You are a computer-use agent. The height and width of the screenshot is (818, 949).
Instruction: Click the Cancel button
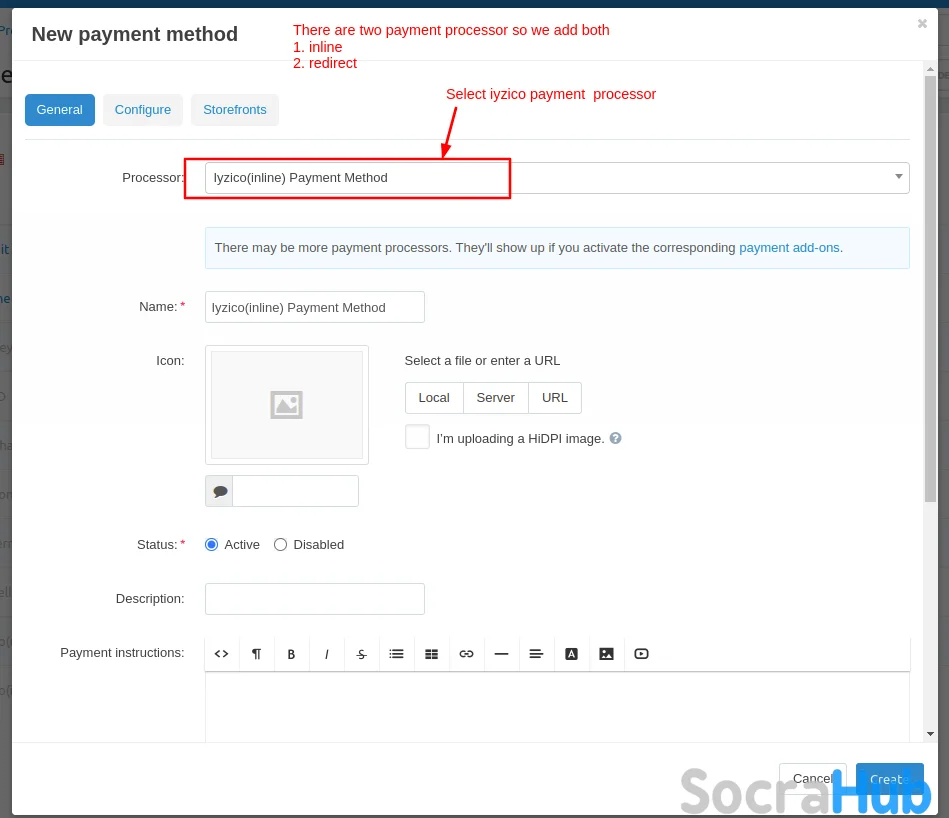(812, 779)
